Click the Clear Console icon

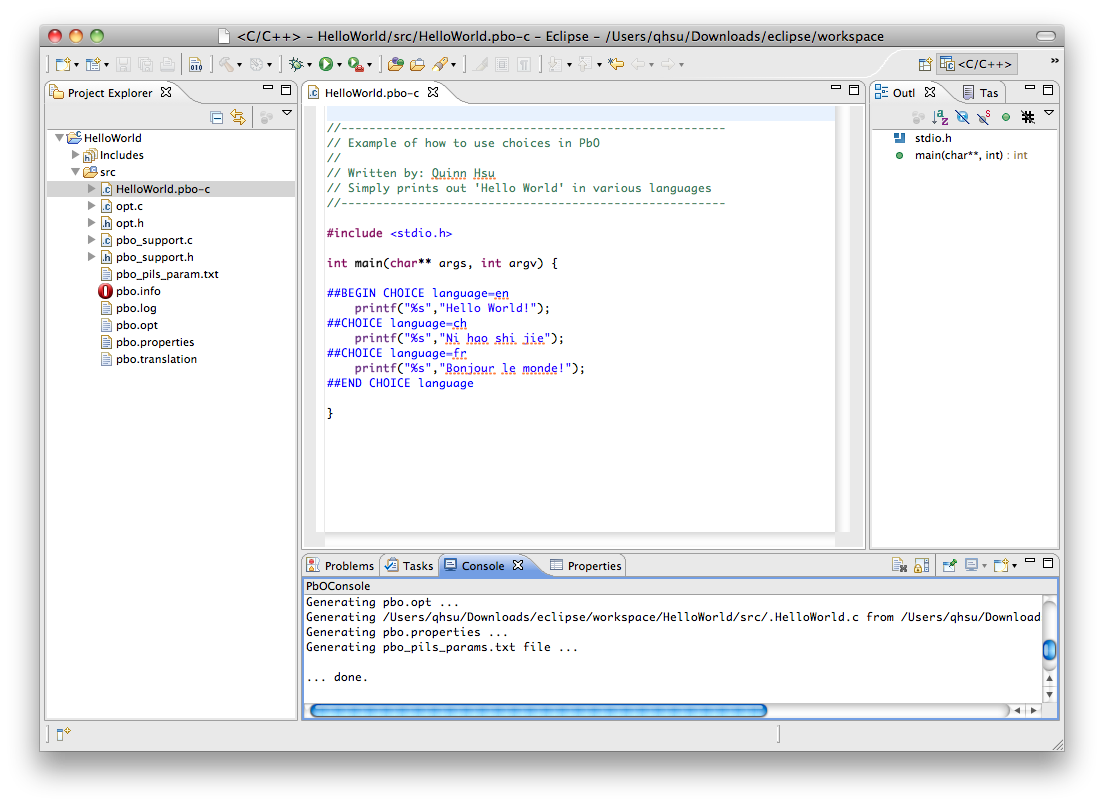pos(900,566)
